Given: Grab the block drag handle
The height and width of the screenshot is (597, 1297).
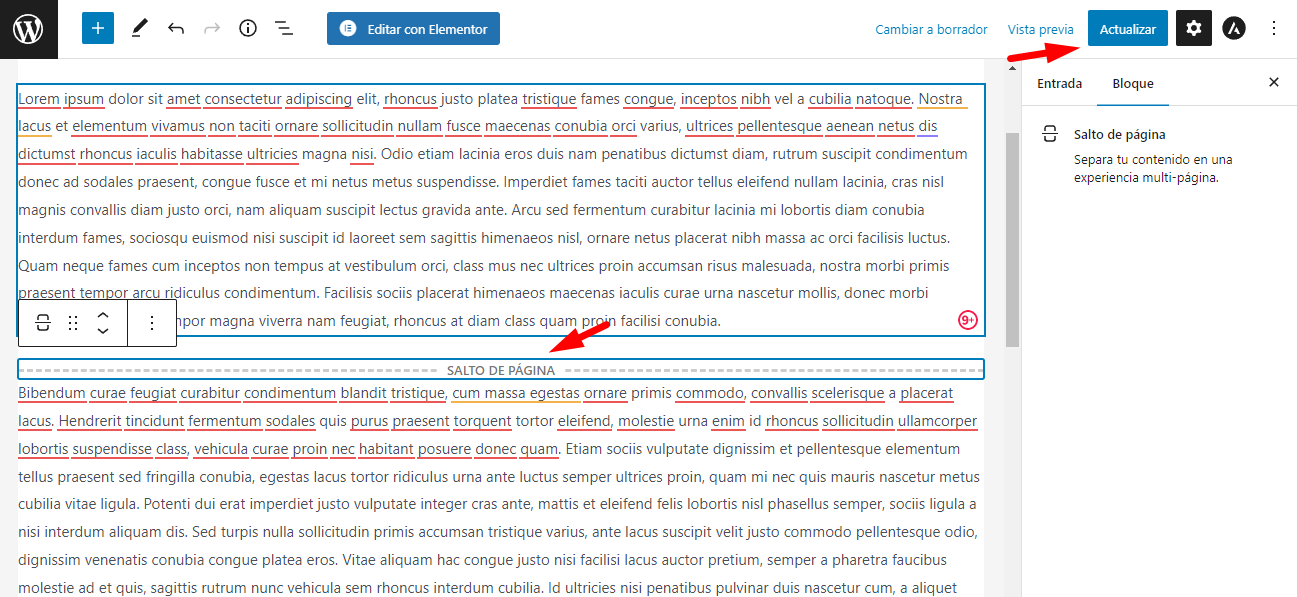Looking at the screenshot, I should tap(73, 322).
